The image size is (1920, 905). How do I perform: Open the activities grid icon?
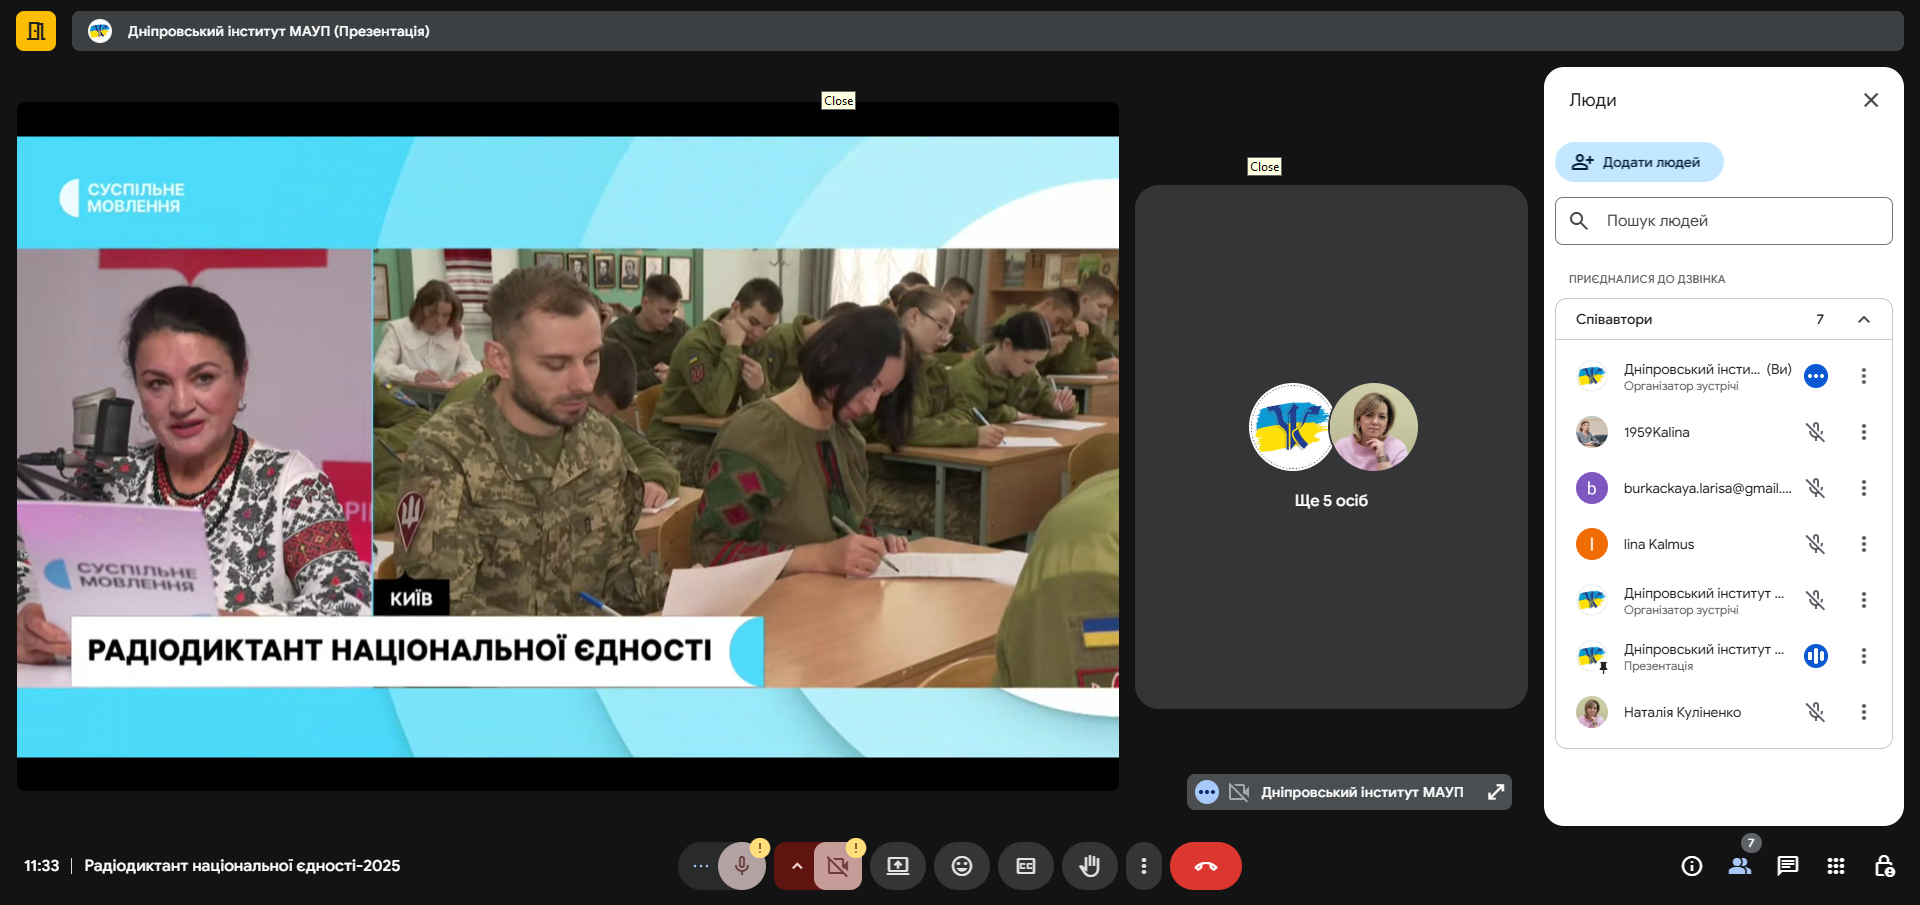(1835, 866)
